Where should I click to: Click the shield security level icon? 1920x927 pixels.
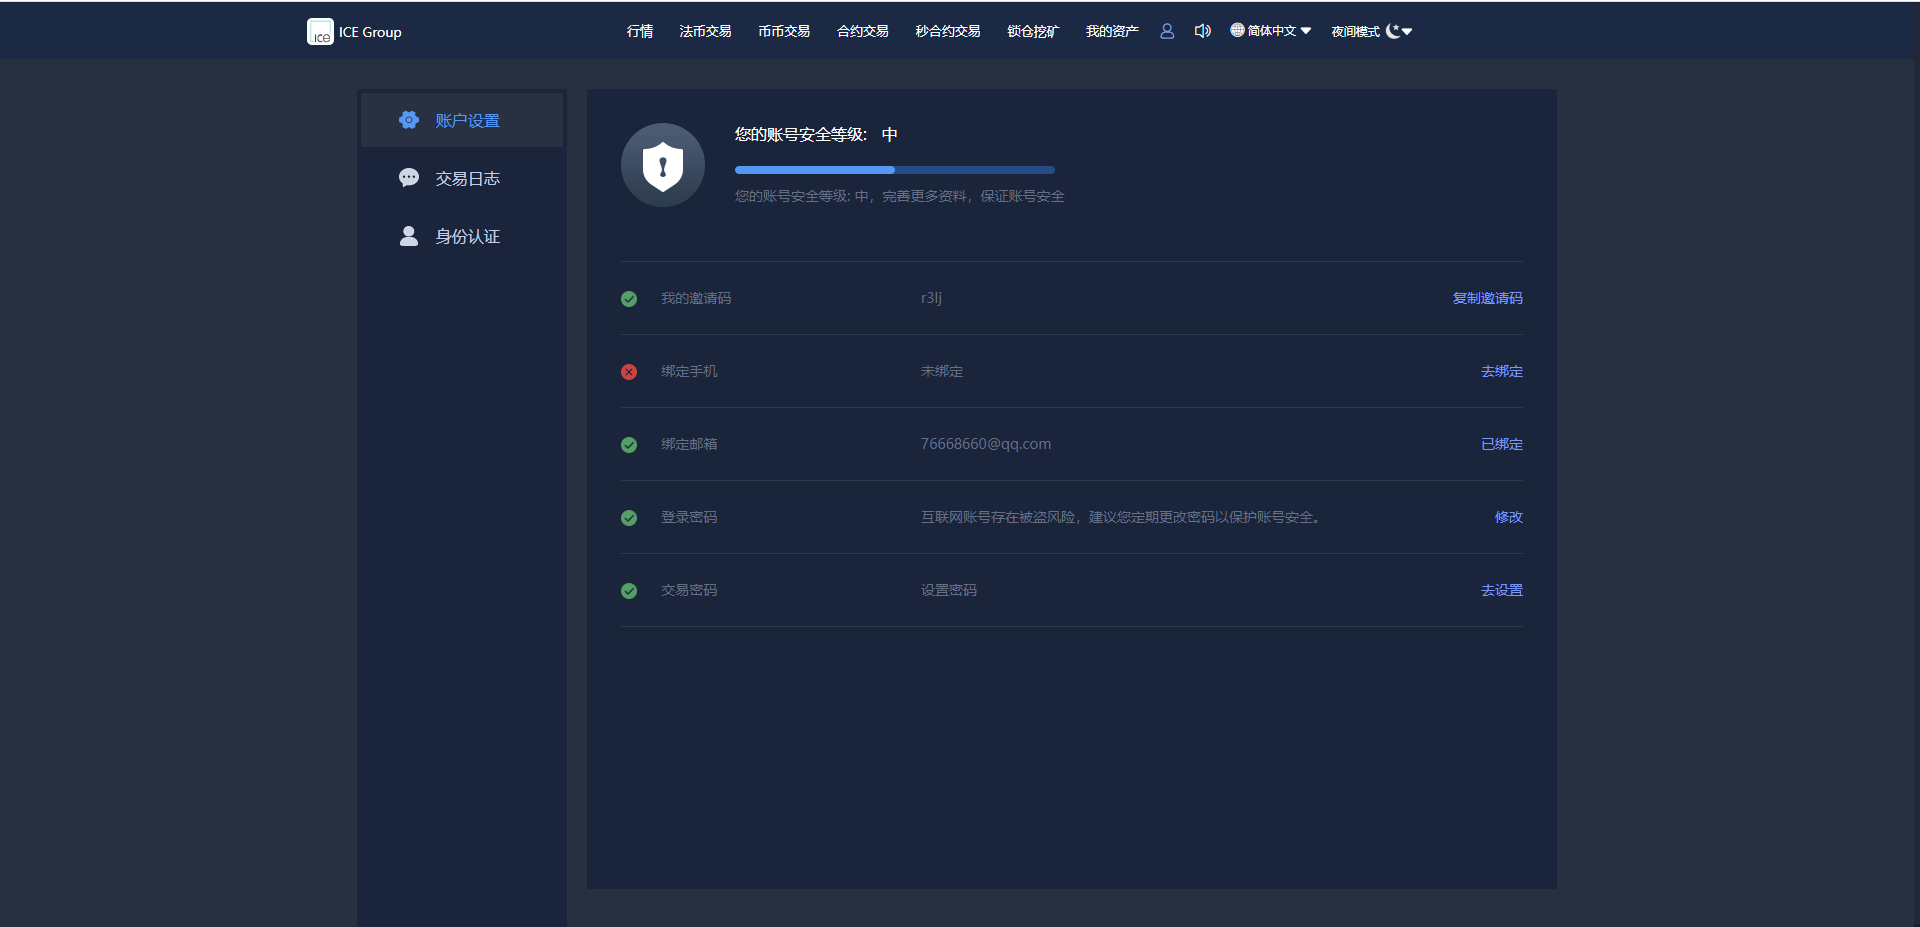[663, 165]
